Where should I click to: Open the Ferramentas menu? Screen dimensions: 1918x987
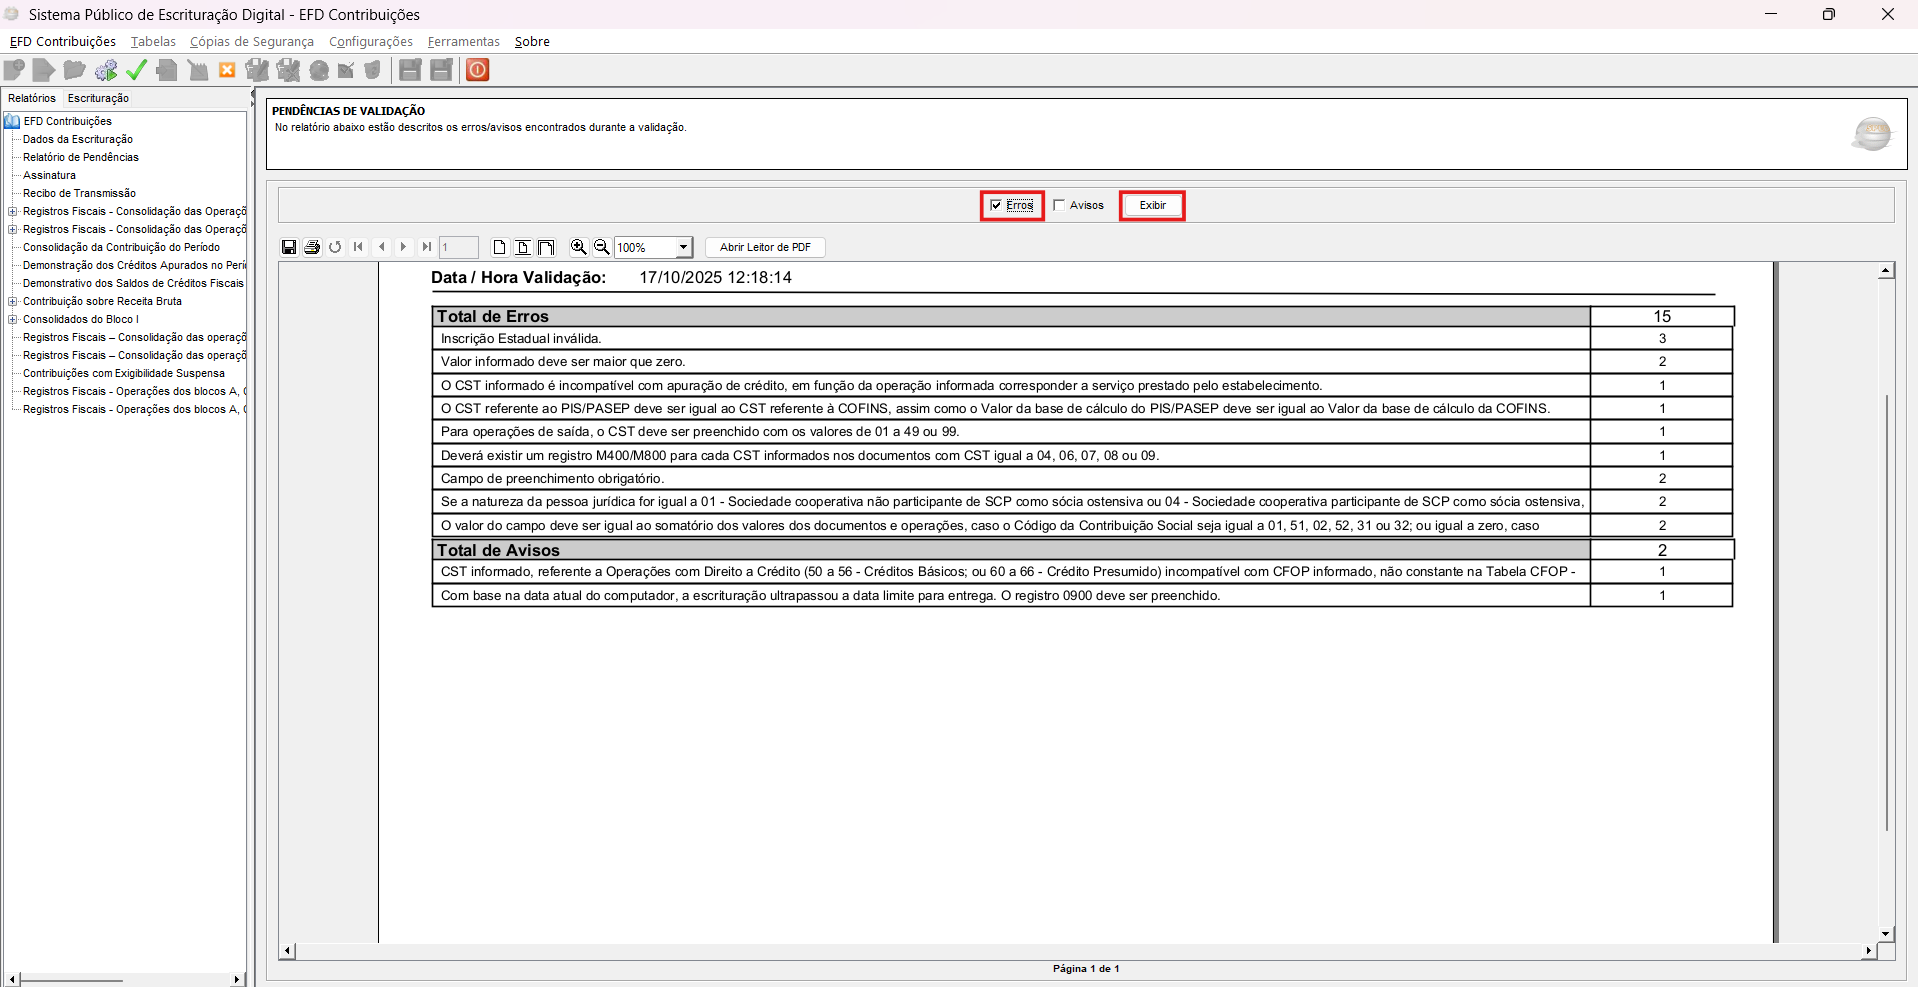pos(464,41)
